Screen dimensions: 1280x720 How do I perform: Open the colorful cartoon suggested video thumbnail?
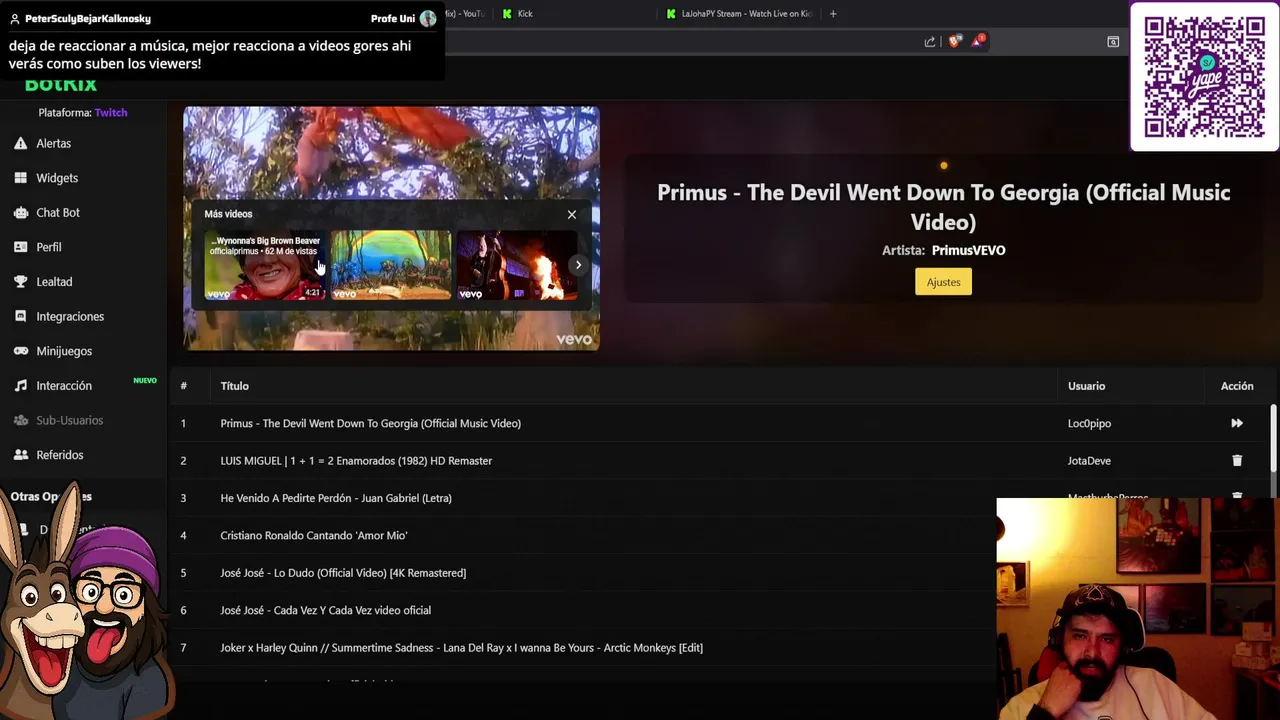point(391,265)
